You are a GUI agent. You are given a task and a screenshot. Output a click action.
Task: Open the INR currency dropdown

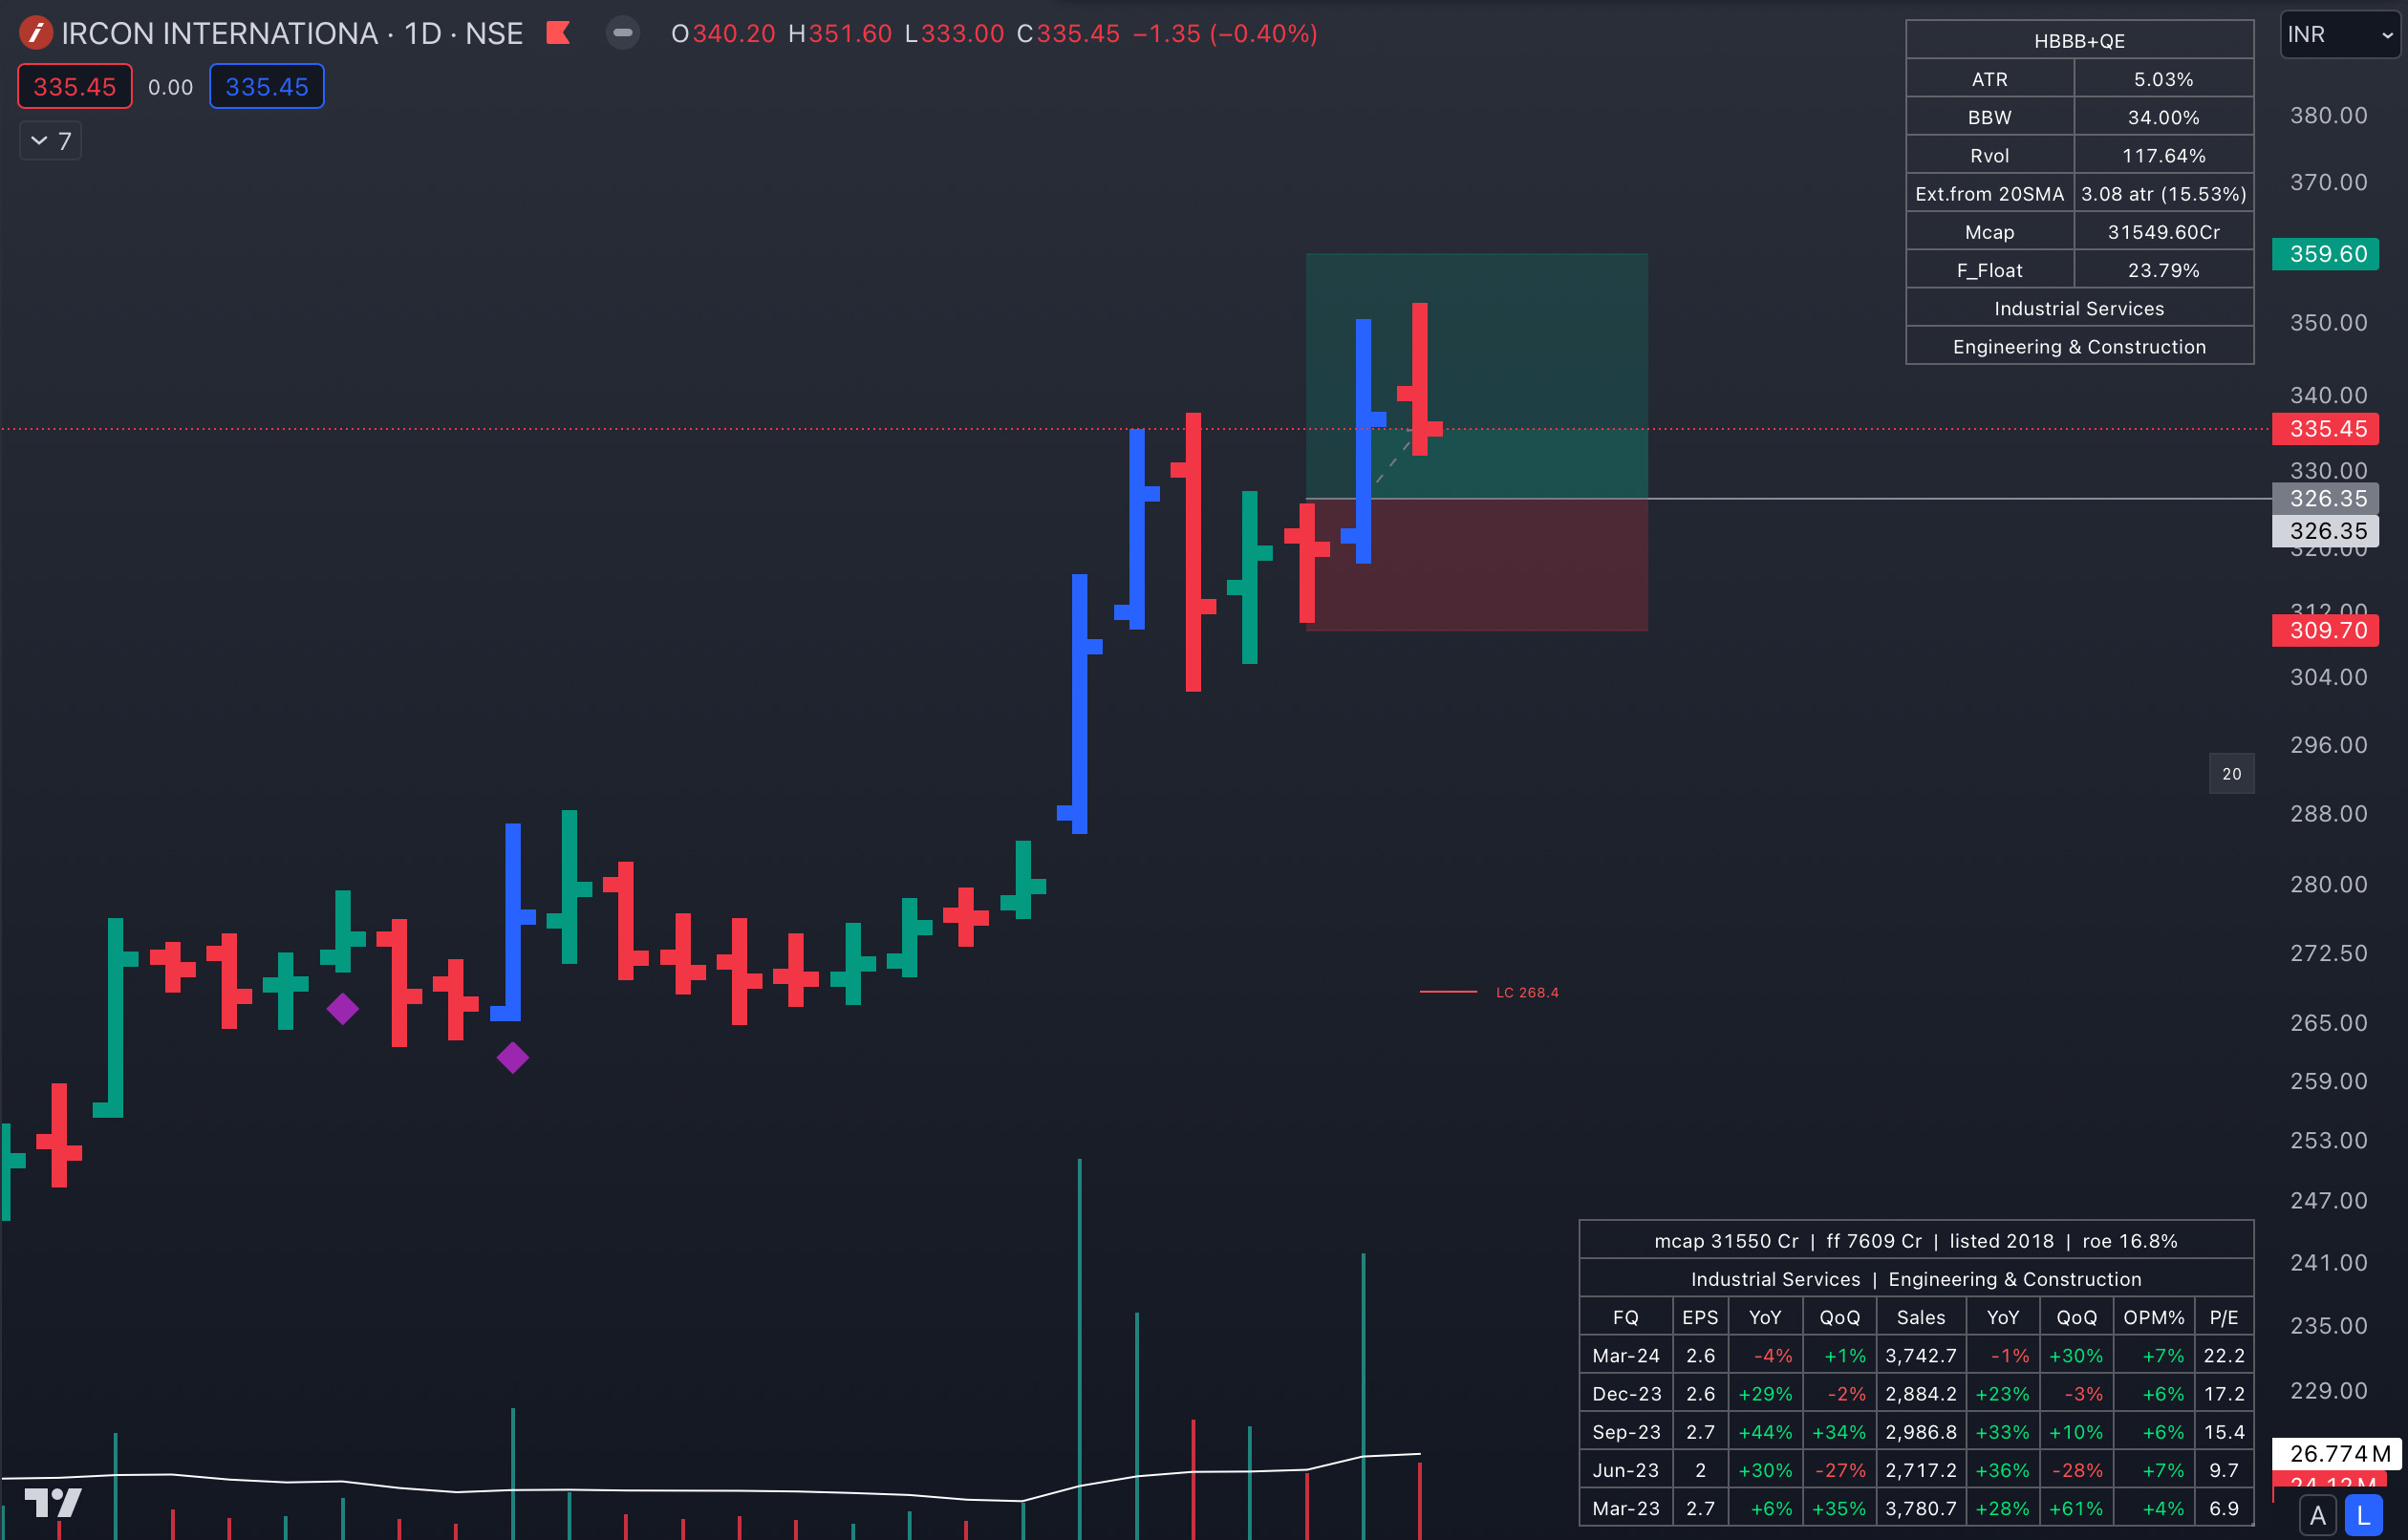click(2339, 35)
